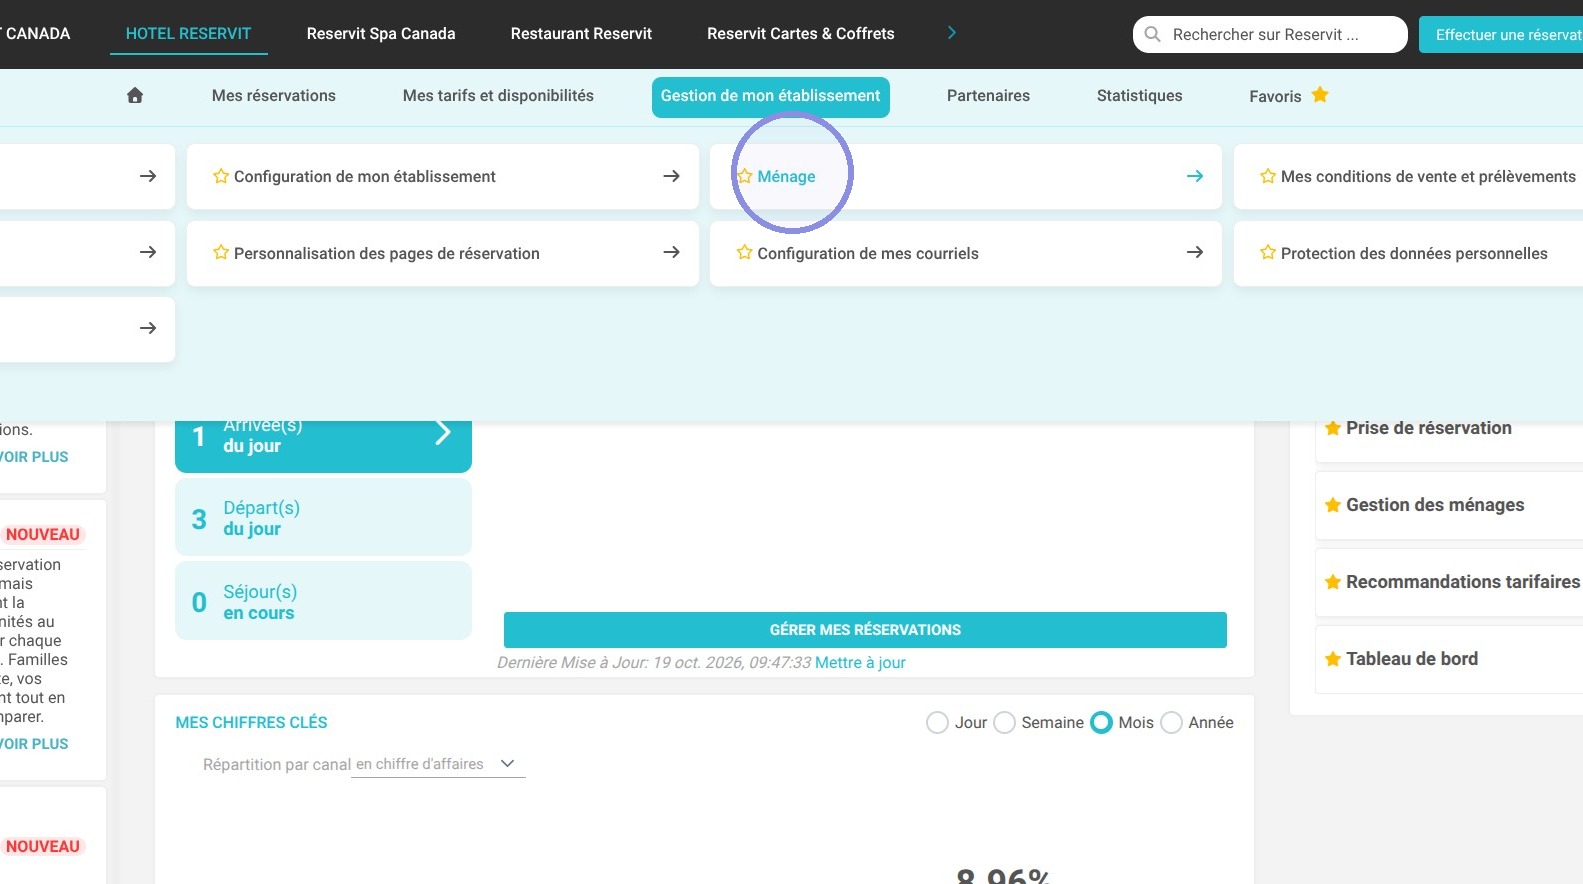
Task: Open Séjour(s) en cours card
Action: pyautogui.click(x=323, y=601)
